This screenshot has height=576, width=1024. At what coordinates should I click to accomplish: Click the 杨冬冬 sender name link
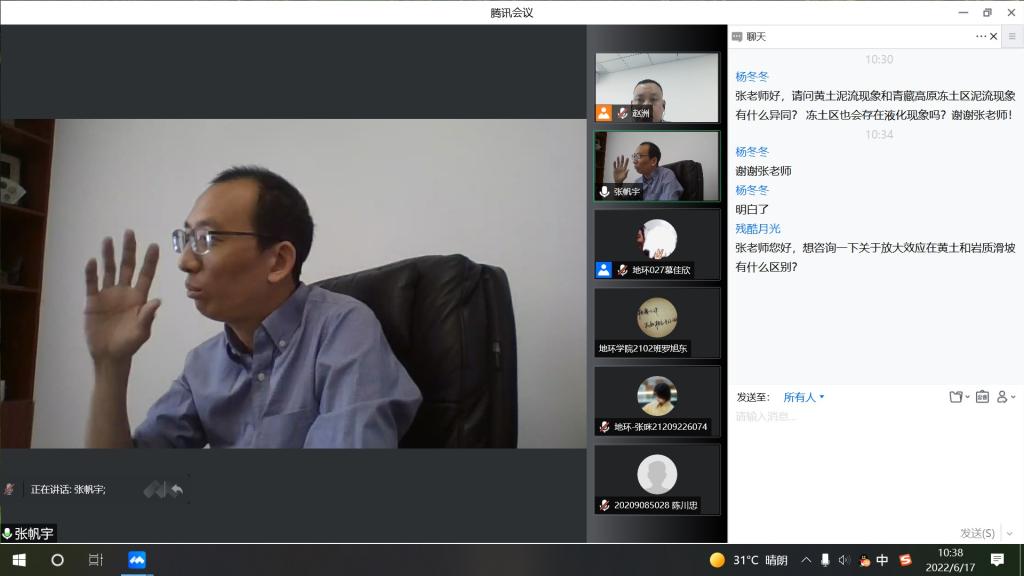(752, 76)
